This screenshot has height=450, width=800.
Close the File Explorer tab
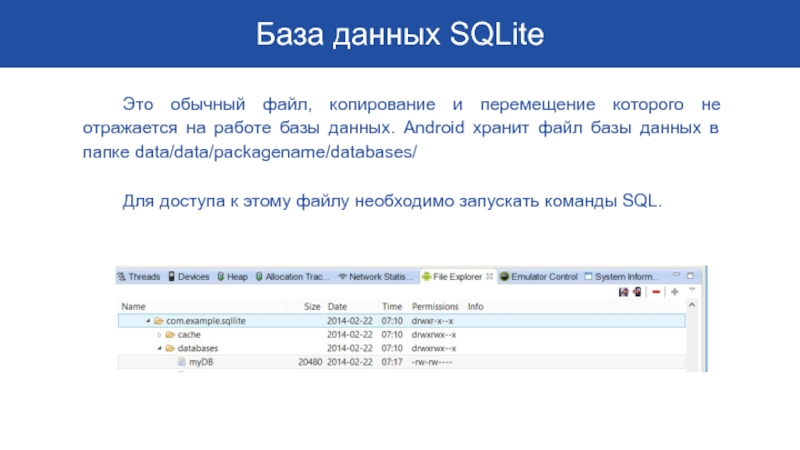[x=489, y=276]
